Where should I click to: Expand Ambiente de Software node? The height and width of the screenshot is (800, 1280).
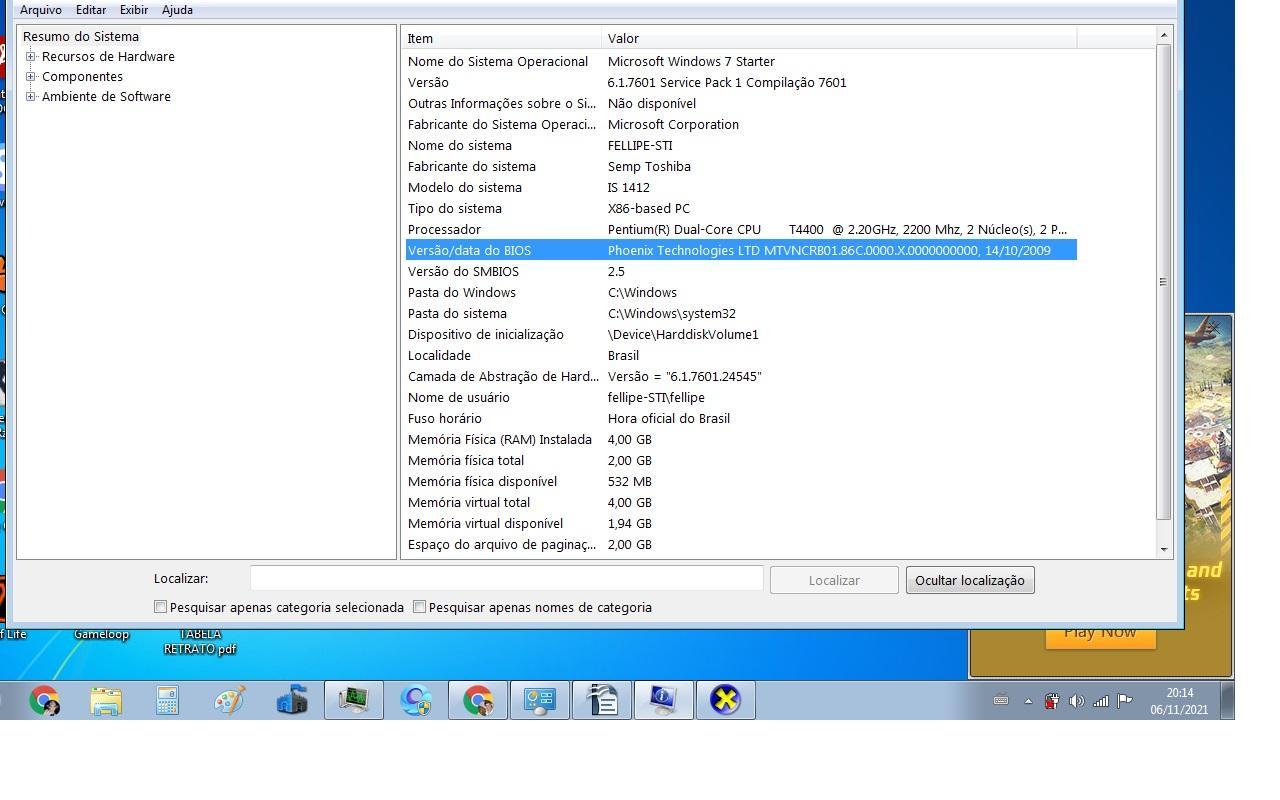click(x=31, y=96)
